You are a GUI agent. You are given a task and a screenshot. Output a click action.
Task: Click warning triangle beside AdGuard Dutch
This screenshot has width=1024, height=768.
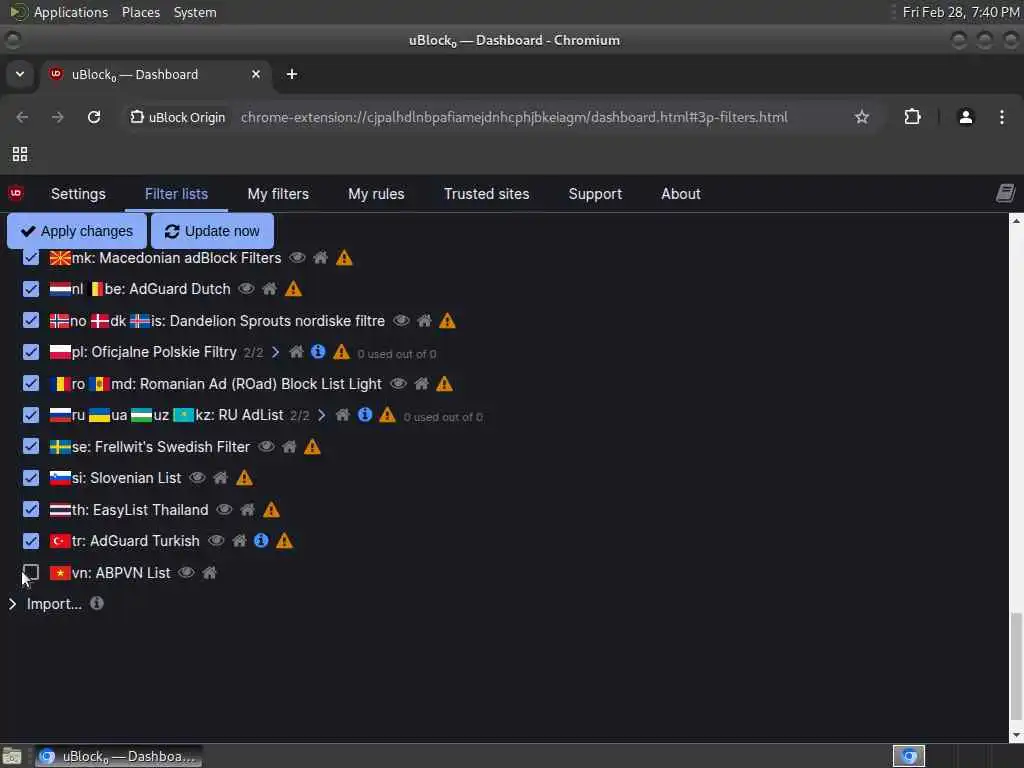click(x=293, y=289)
